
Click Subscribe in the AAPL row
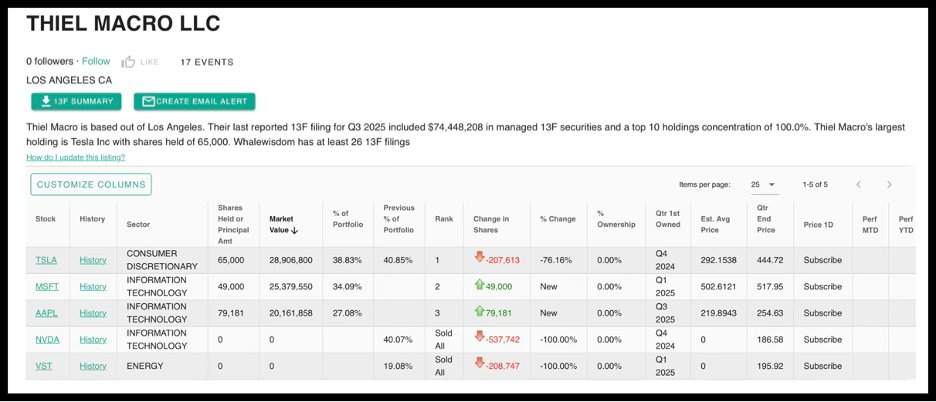[x=823, y=313]
